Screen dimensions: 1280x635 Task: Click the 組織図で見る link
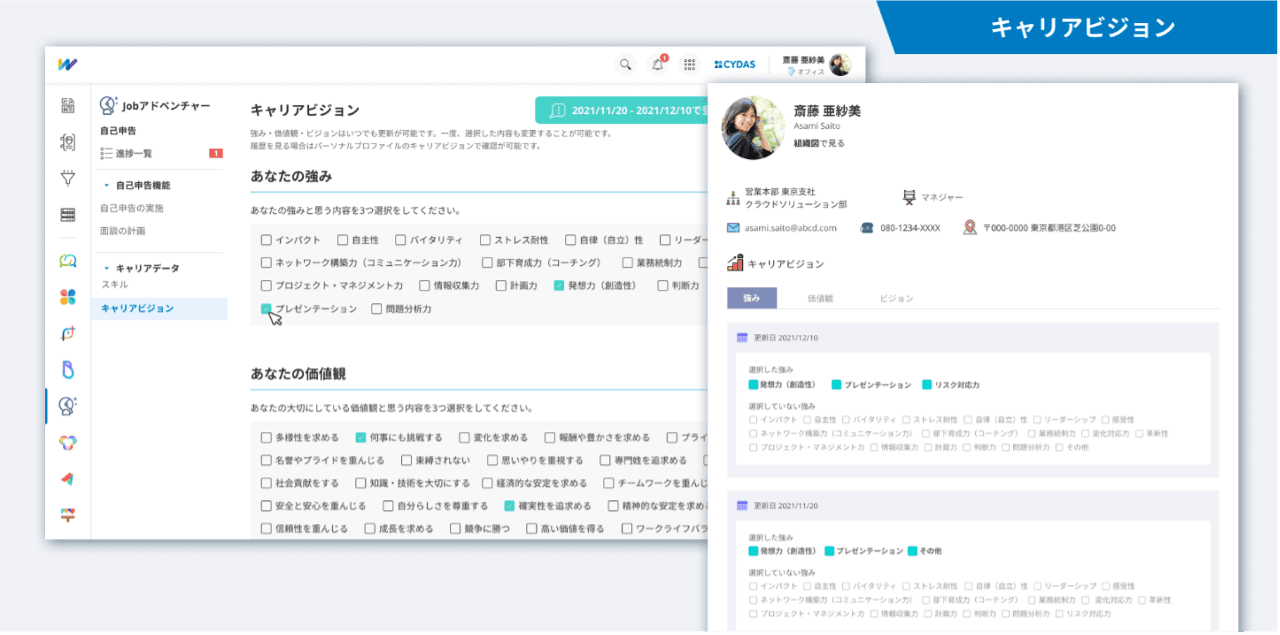(x=819, y=144)
